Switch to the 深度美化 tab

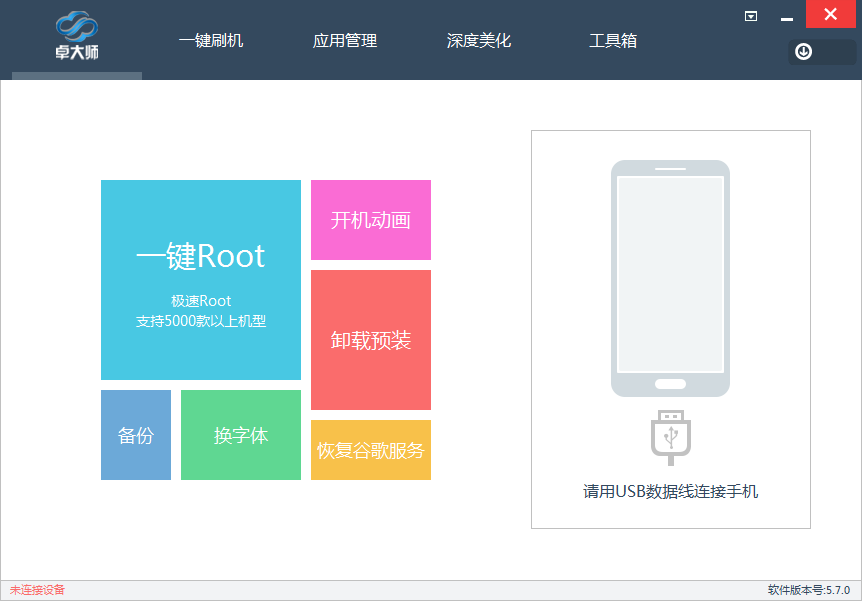coord(478,42)
